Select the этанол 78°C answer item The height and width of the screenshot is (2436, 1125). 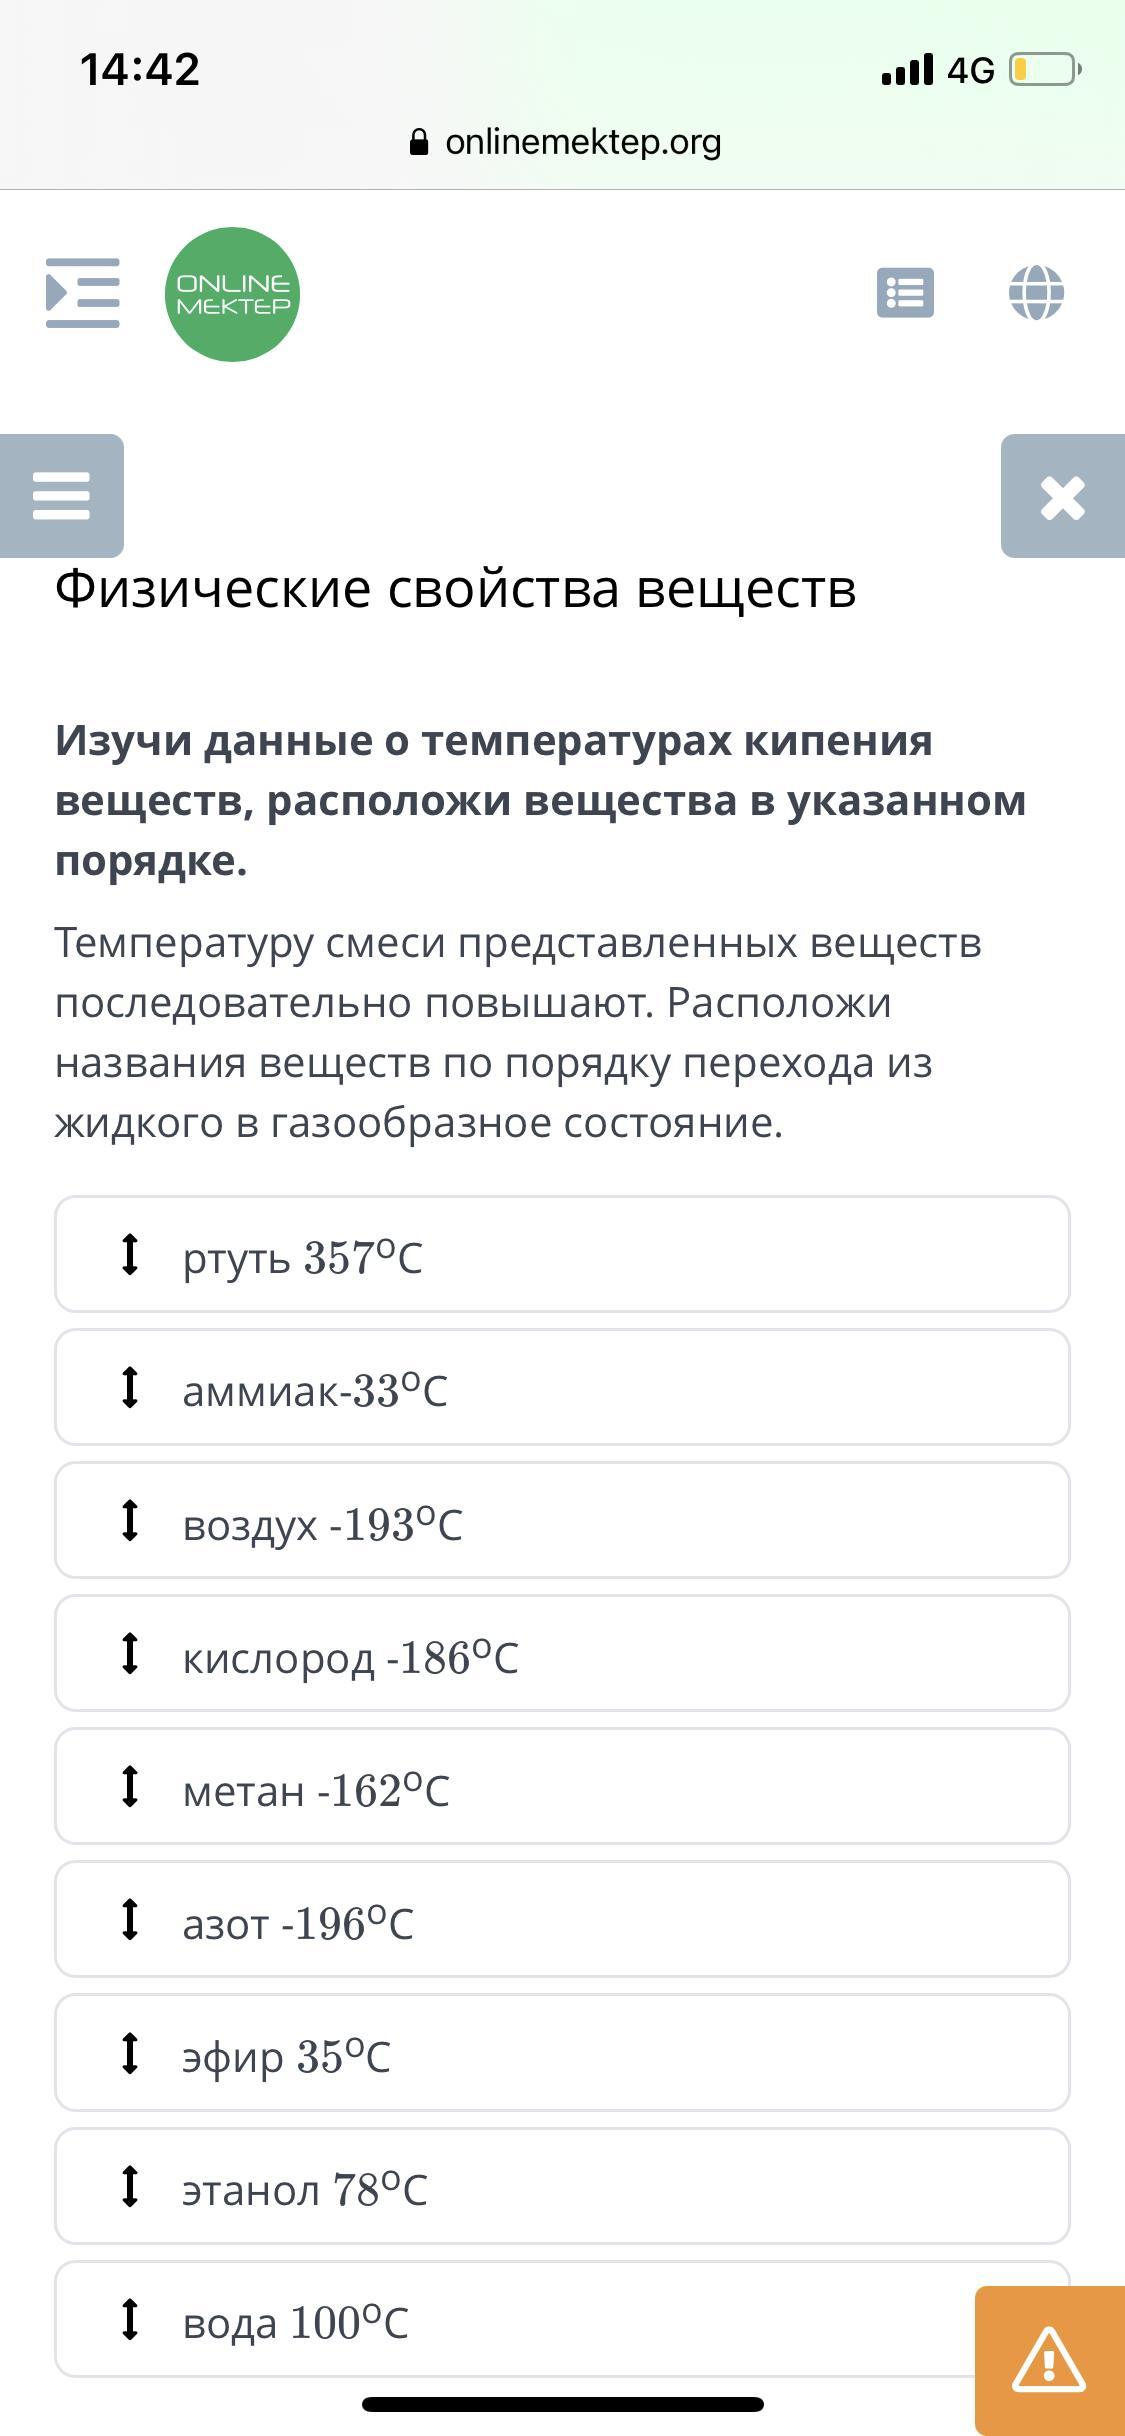(562, 2186)
